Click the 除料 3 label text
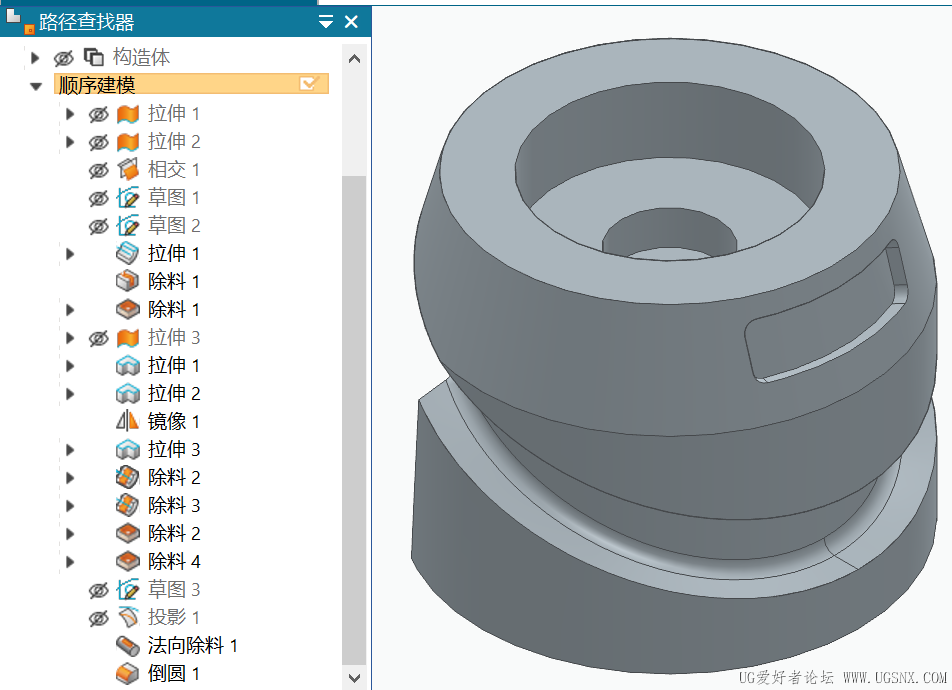The height and width of the screenshot is (690, 952). [x=174, y=505]
